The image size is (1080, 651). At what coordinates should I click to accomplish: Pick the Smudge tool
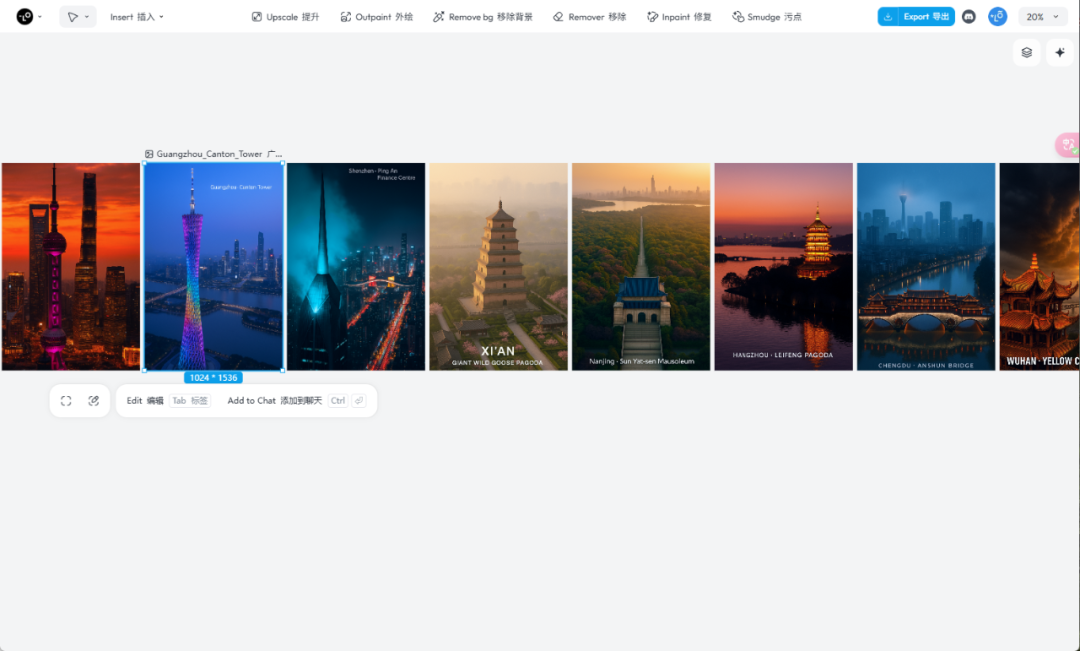tap(766, 17)
